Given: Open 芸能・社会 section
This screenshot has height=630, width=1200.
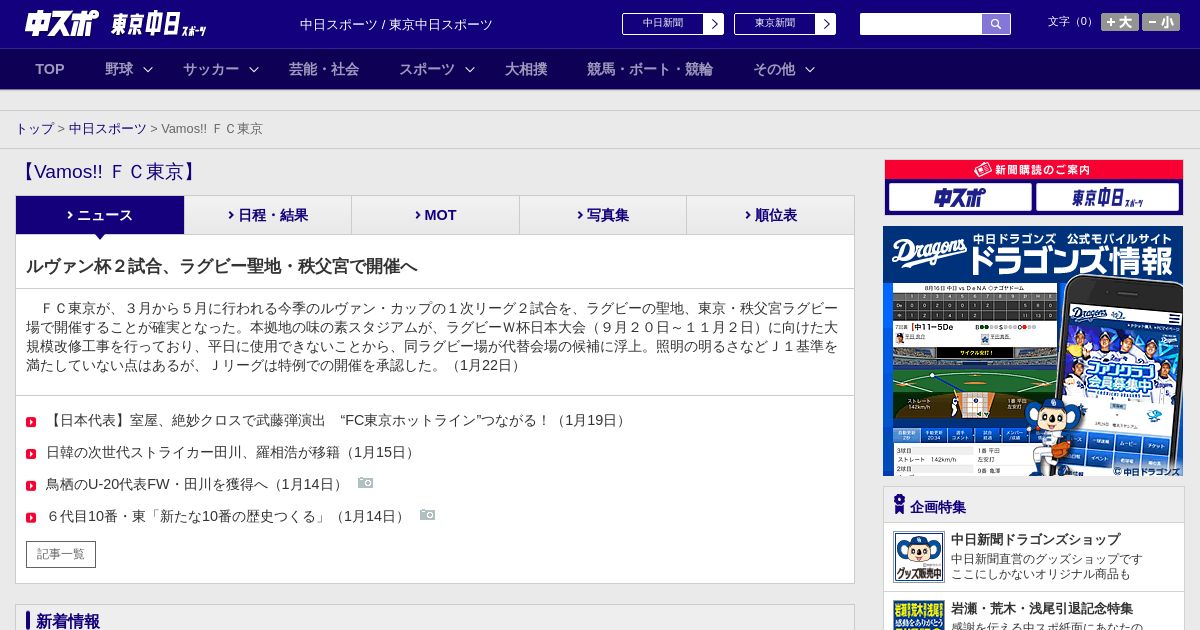Looking at the screenshot, I should point(324,69).
